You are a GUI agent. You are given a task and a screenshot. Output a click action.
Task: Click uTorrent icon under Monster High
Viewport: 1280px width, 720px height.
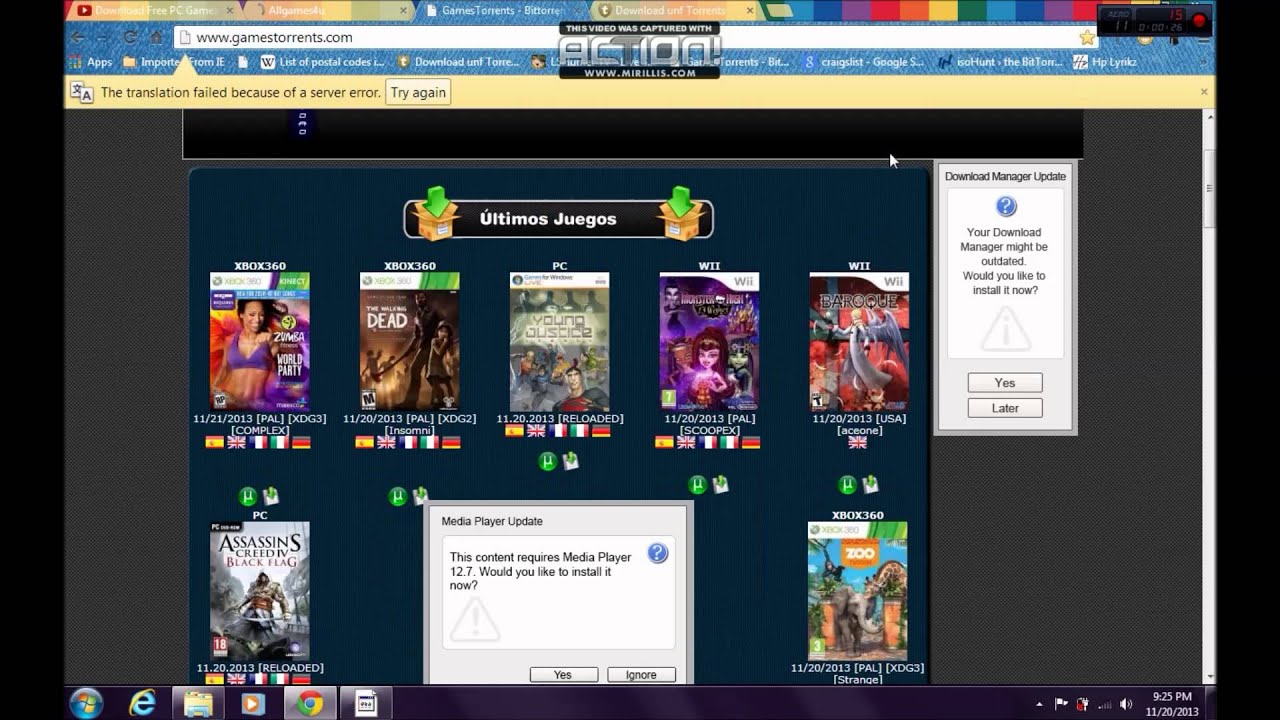click(697, 485)
